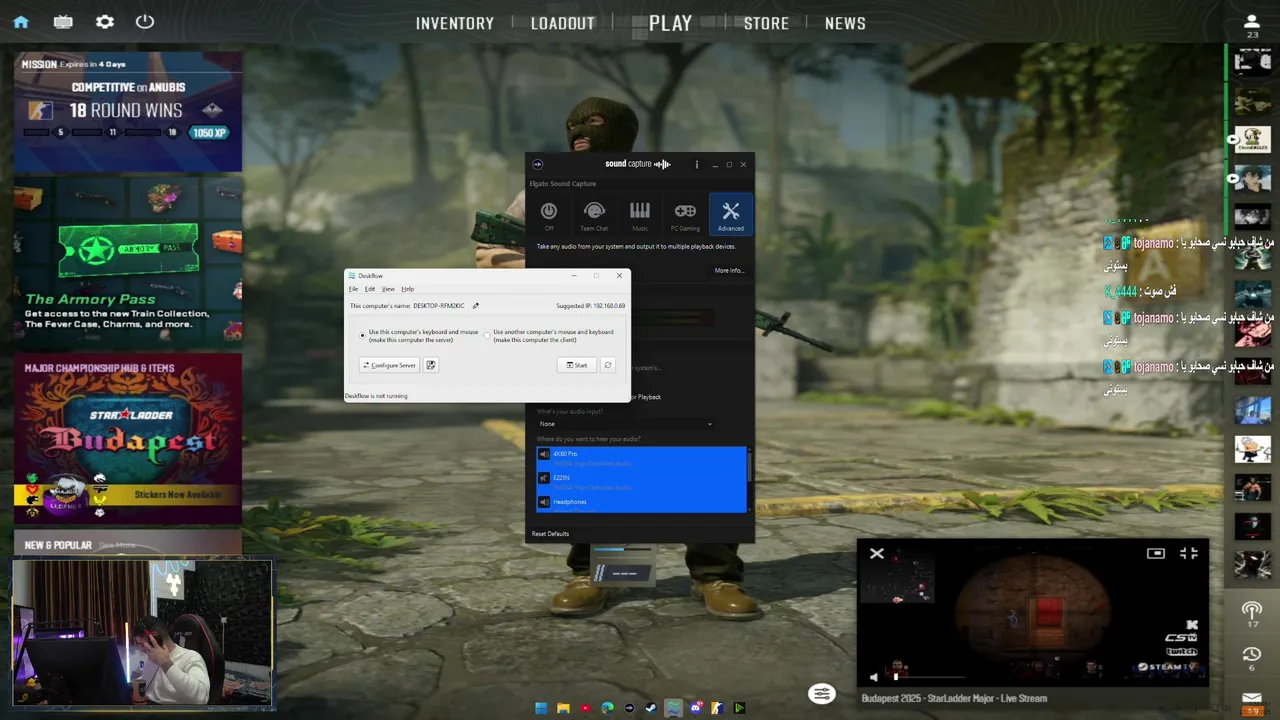Open Microsoft Edge from the taskbar

coord(607,708)
